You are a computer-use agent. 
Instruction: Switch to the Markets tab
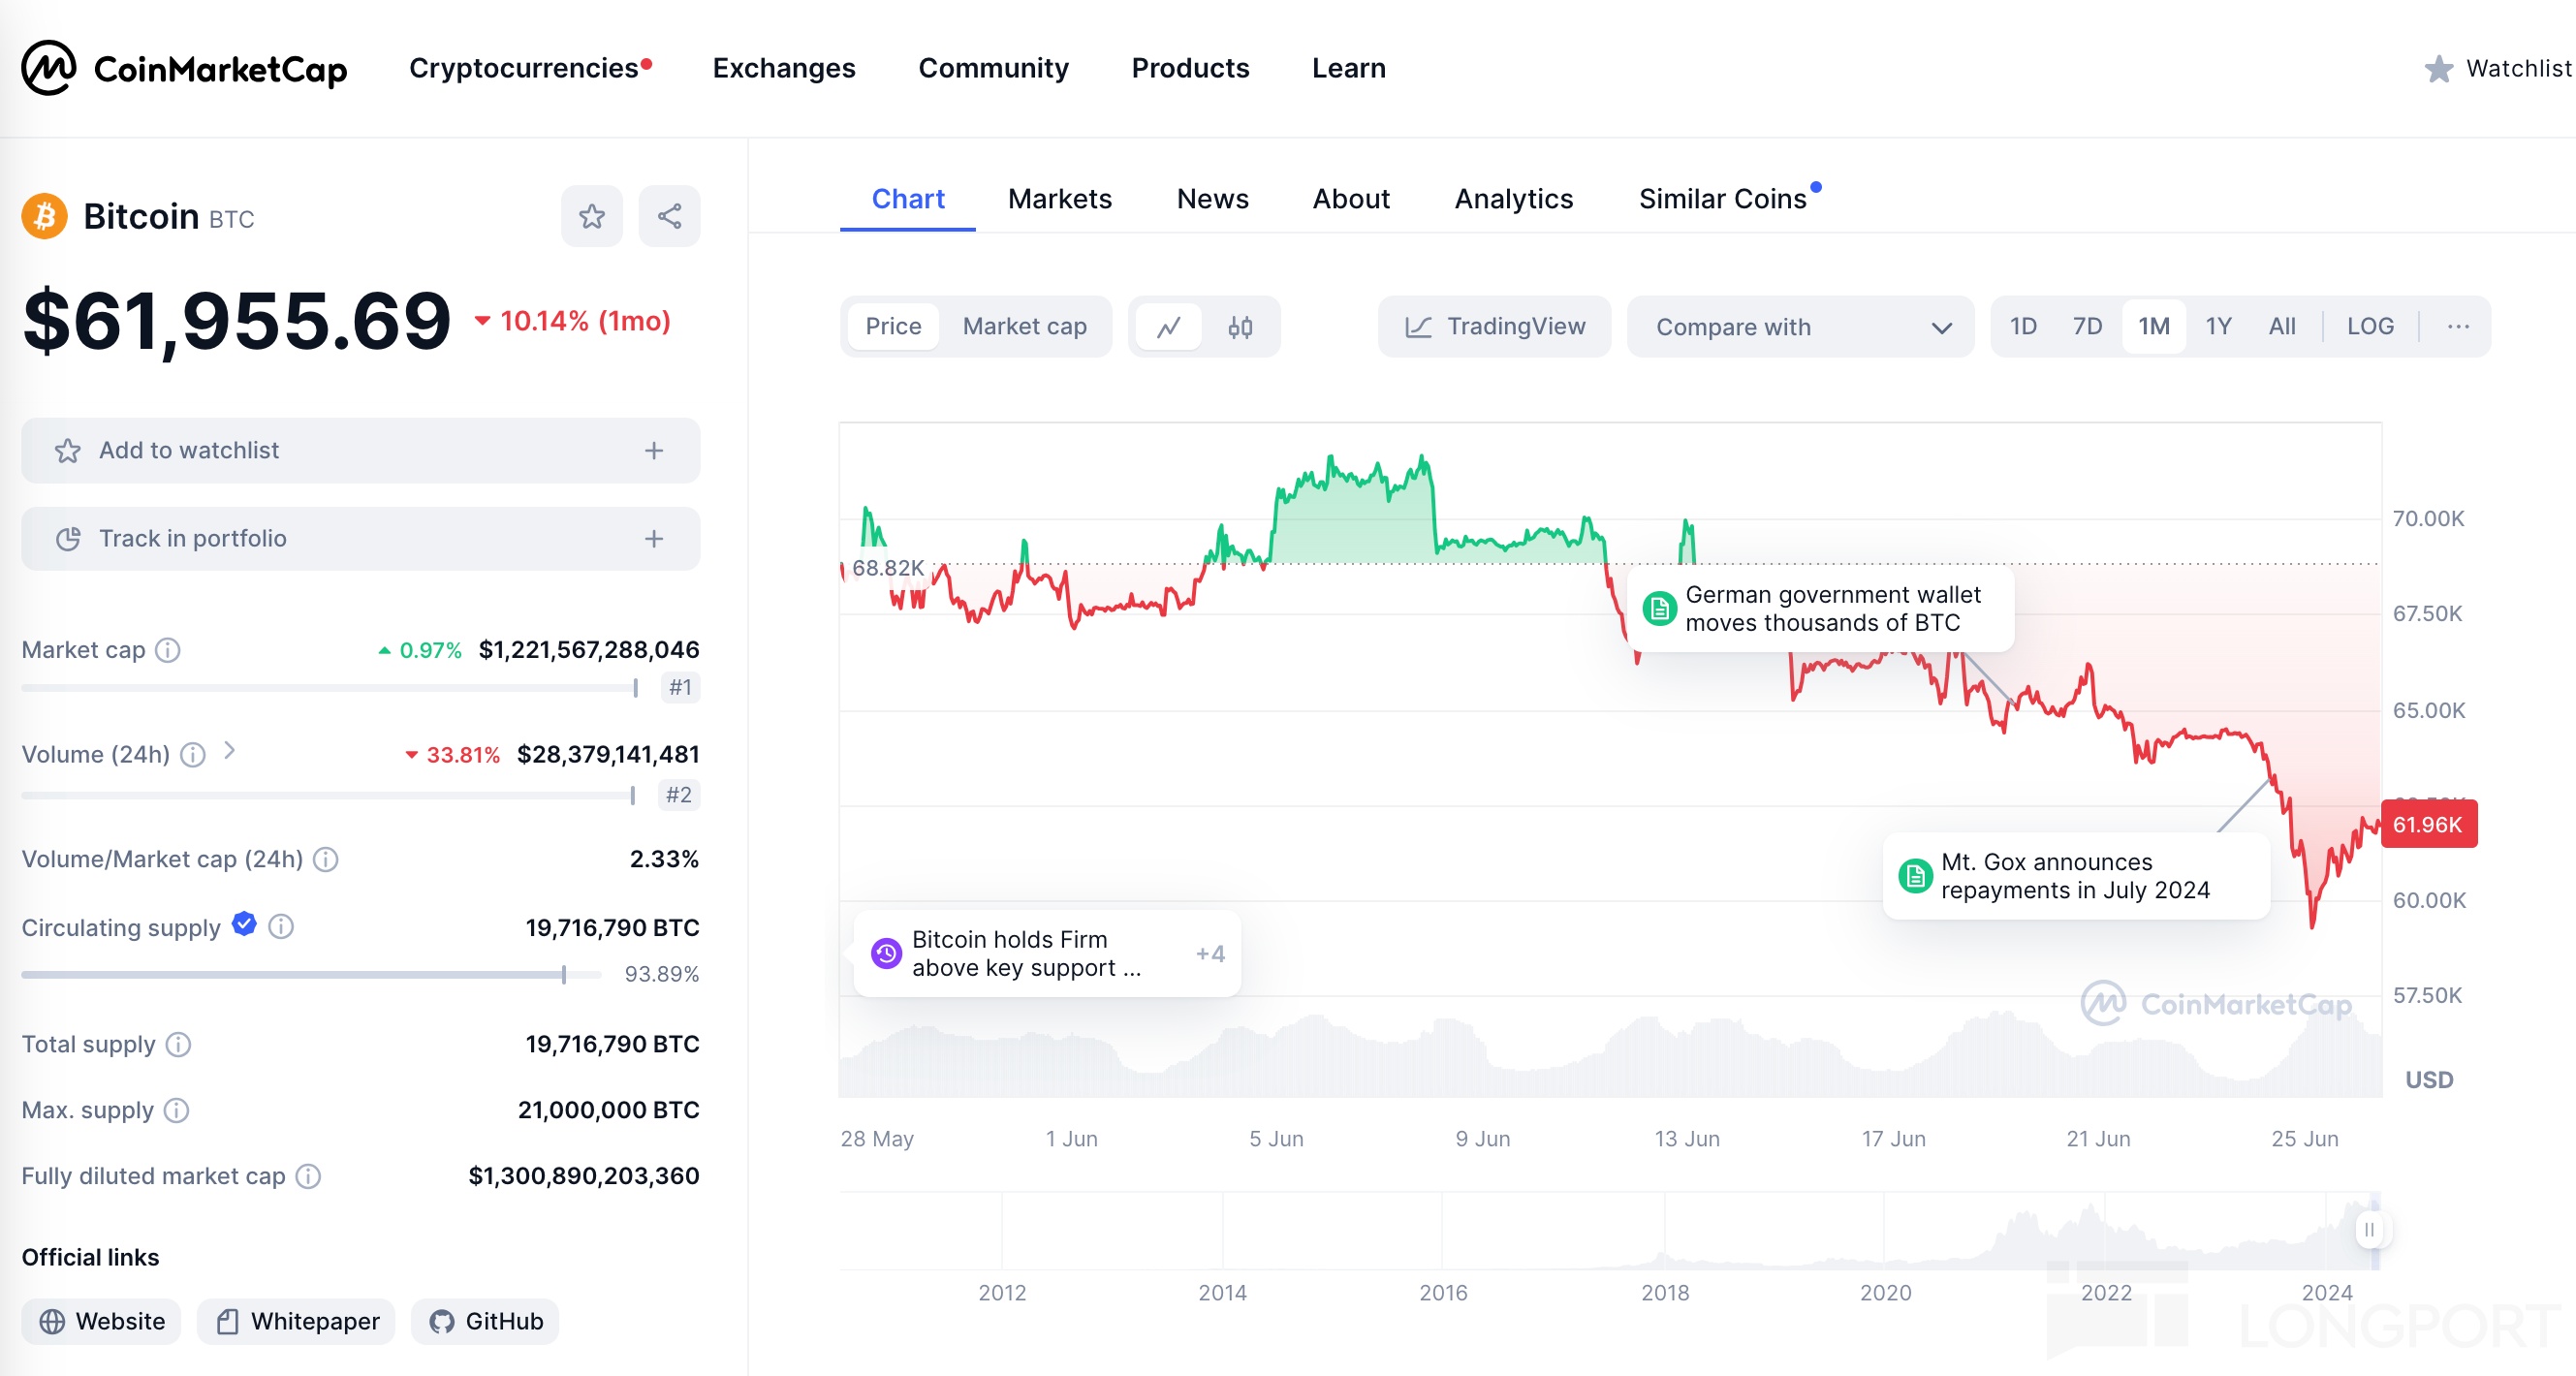[x=1059, y=200]
